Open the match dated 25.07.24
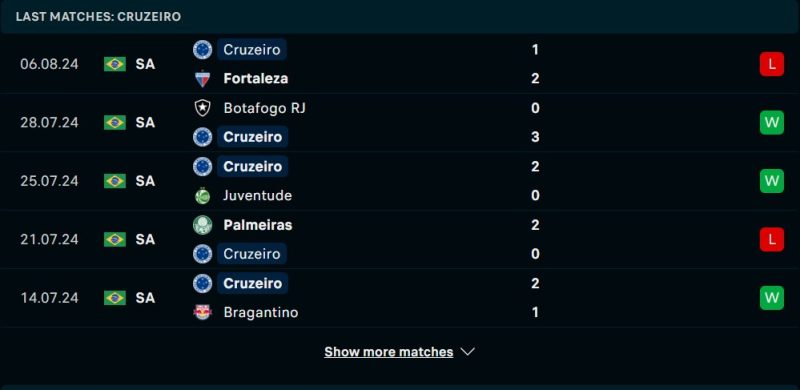This screenshot has width=800, height=390. tap(400, 181)
